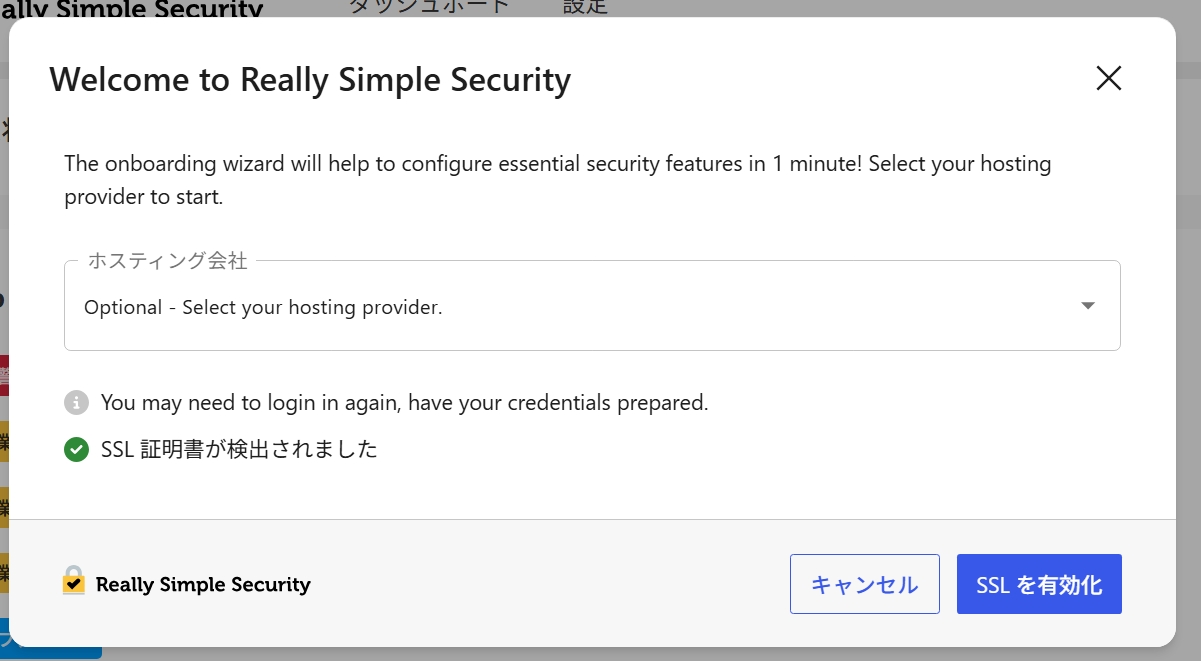This screenshot has height=661, width=1201.
Task: Click the green SSL detected checkmark icon
Action: pos(76,450)
